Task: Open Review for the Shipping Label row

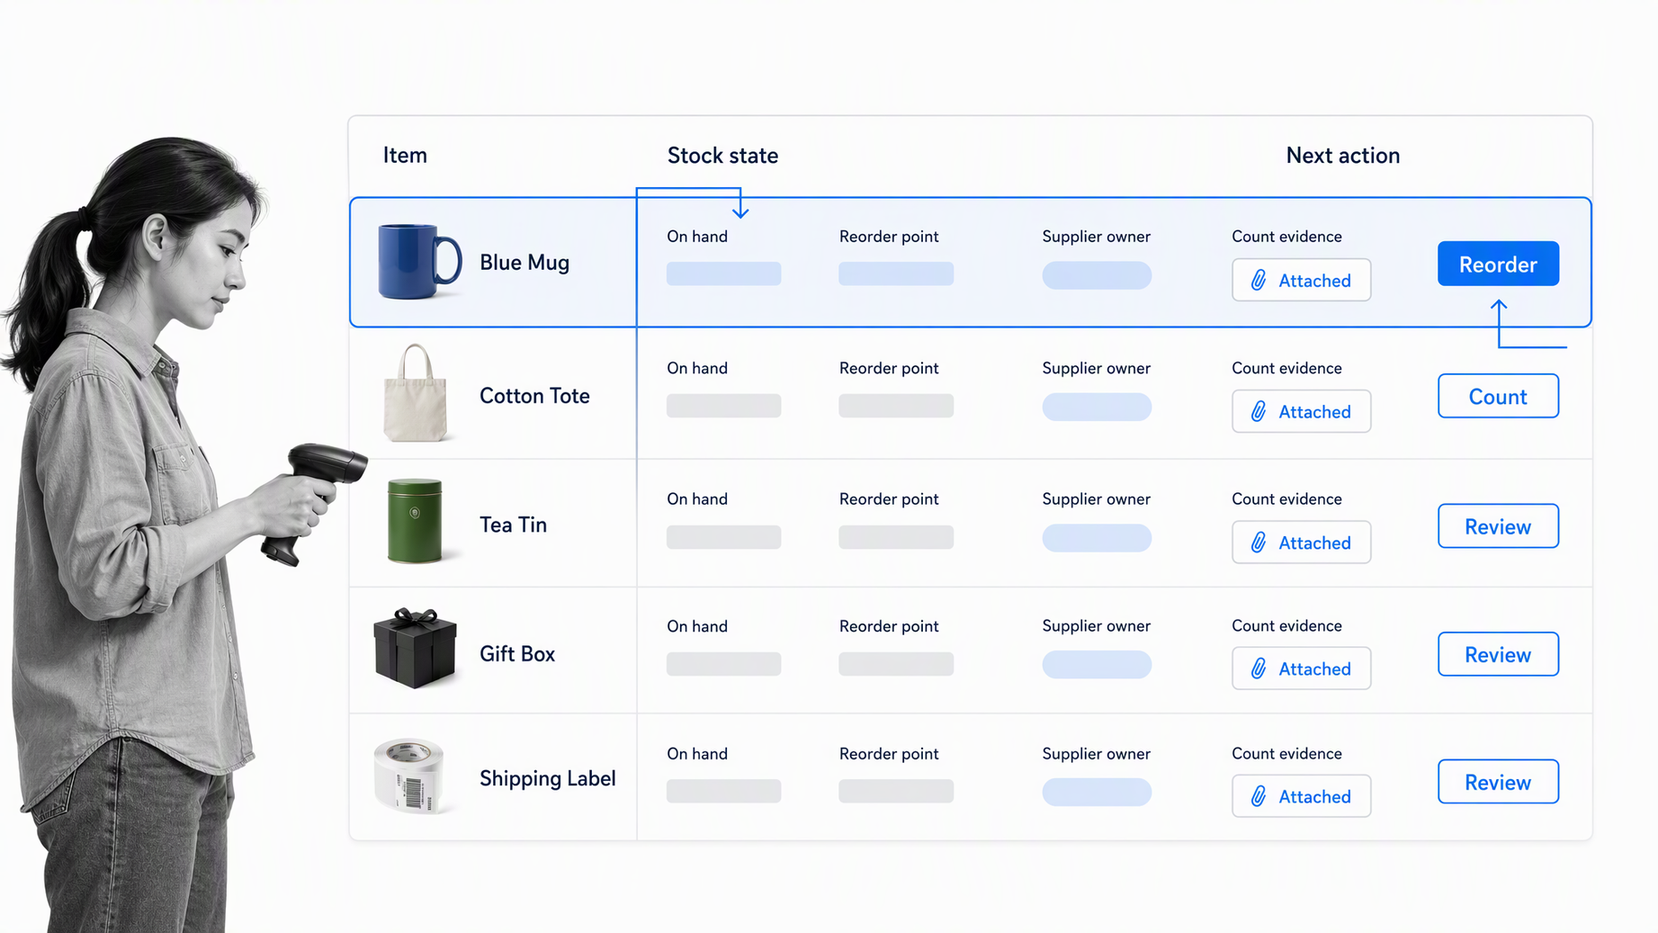Action: pos(1498,782)
